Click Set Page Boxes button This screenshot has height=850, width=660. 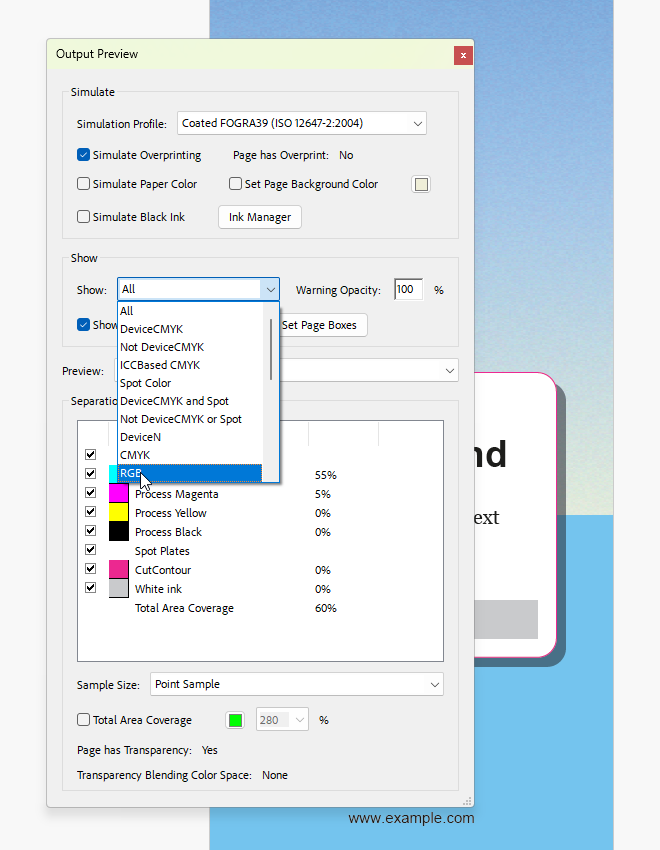click(323, 325)
